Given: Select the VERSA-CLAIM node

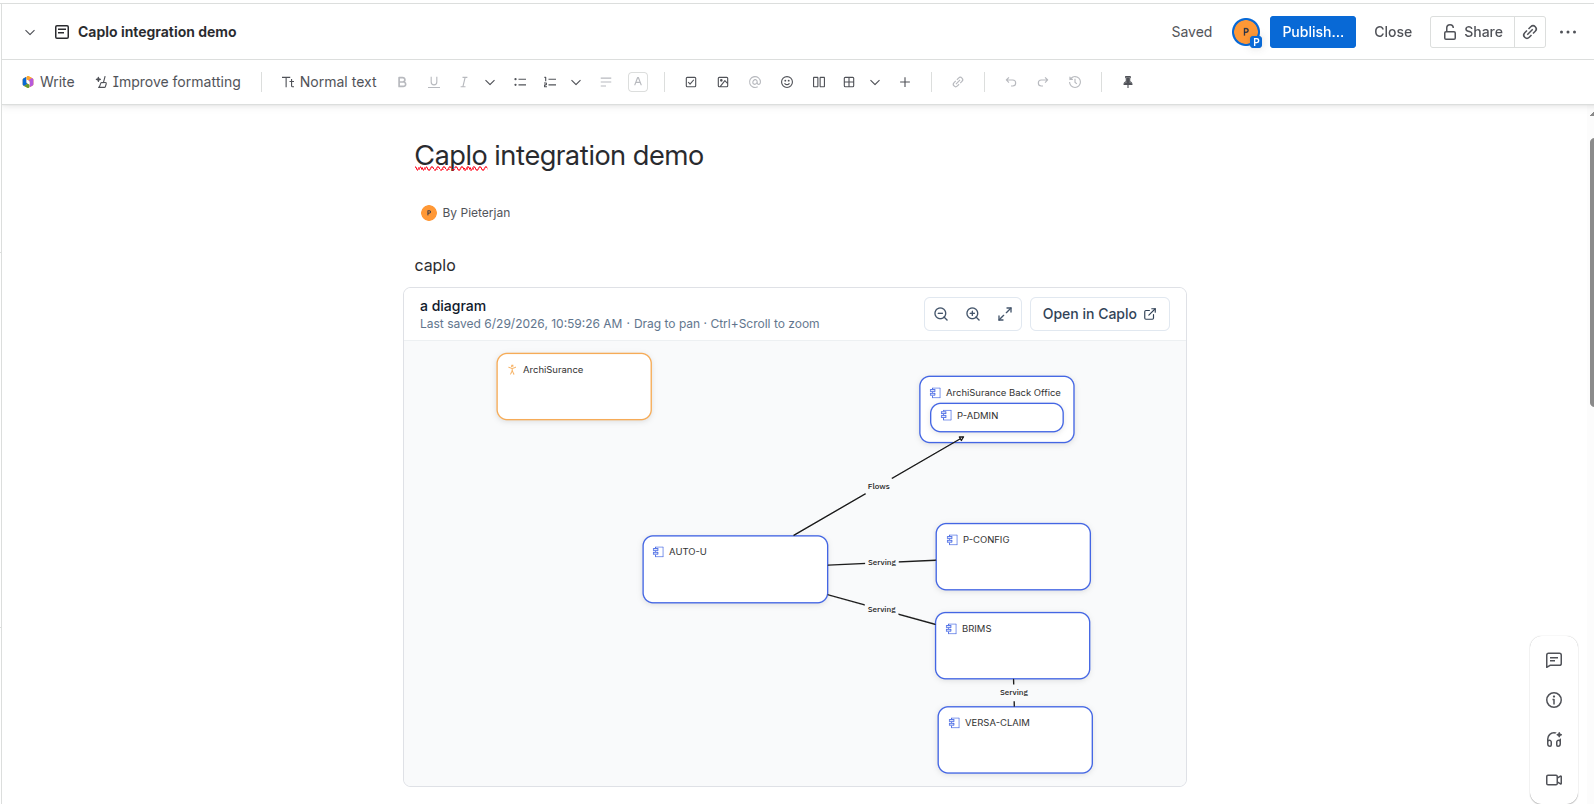Looking at the screenshot, I should click(1015, 740).
